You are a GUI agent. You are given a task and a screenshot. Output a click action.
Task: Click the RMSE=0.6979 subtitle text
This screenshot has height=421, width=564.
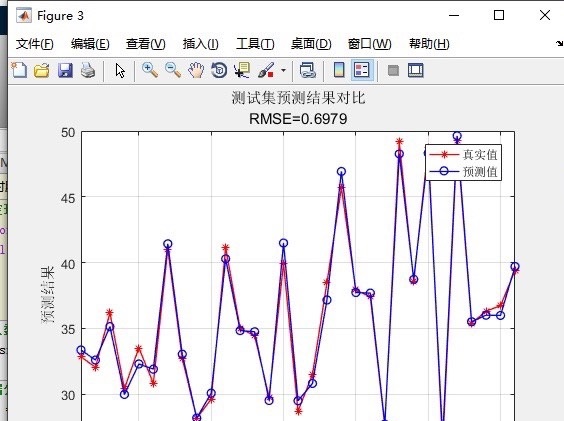click(x=298, y=119)
